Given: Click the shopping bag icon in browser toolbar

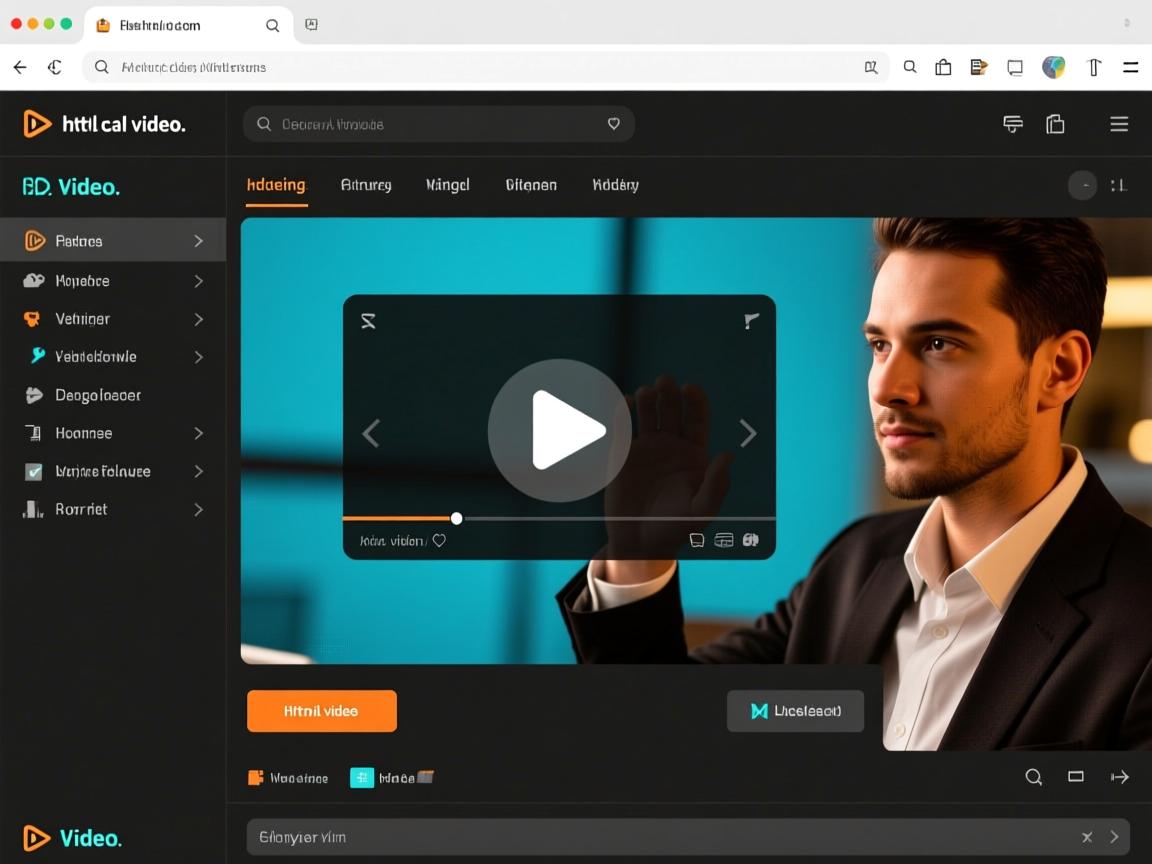Looking at the screenshot, I should click(943, 67).
